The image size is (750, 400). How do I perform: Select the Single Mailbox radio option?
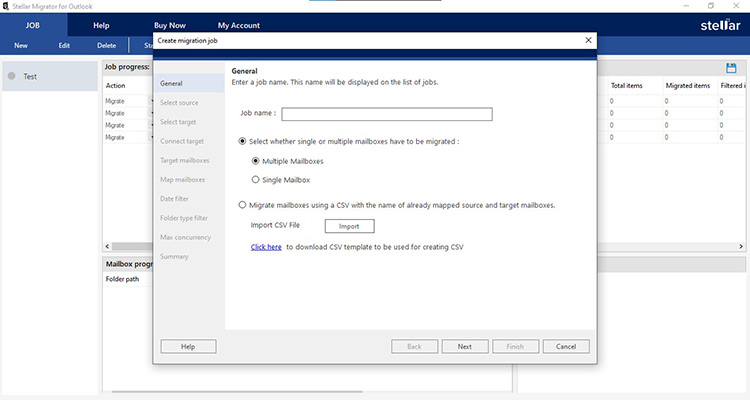coord(256,180)
